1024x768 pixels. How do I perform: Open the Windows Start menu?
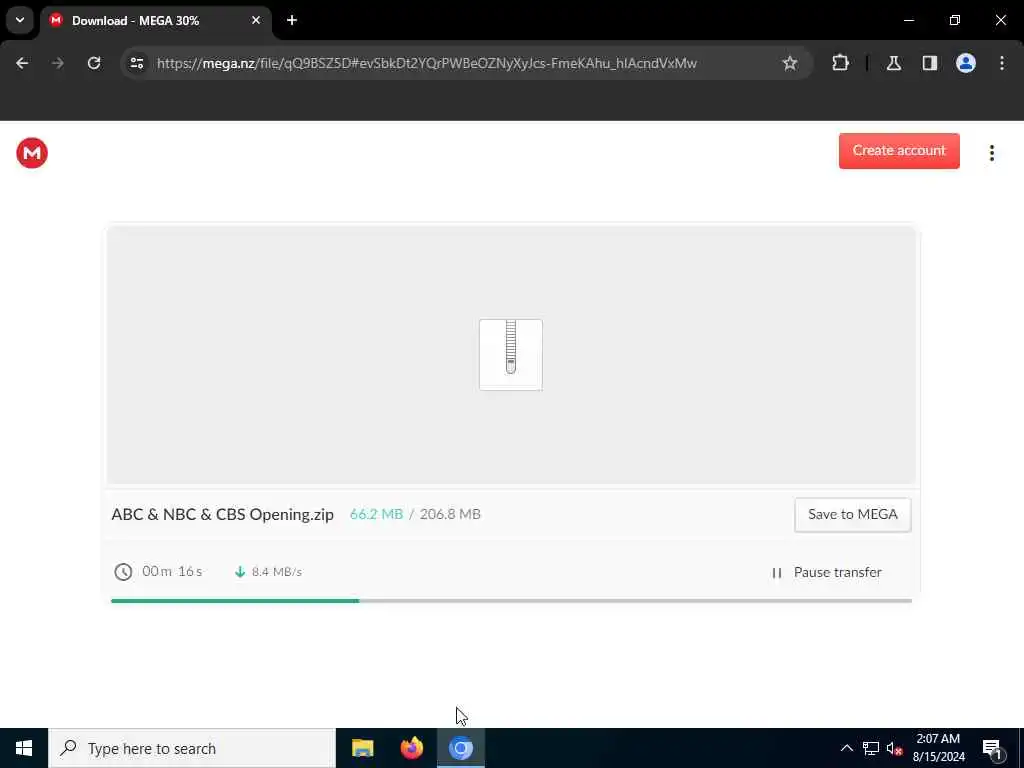click(24, 748)
